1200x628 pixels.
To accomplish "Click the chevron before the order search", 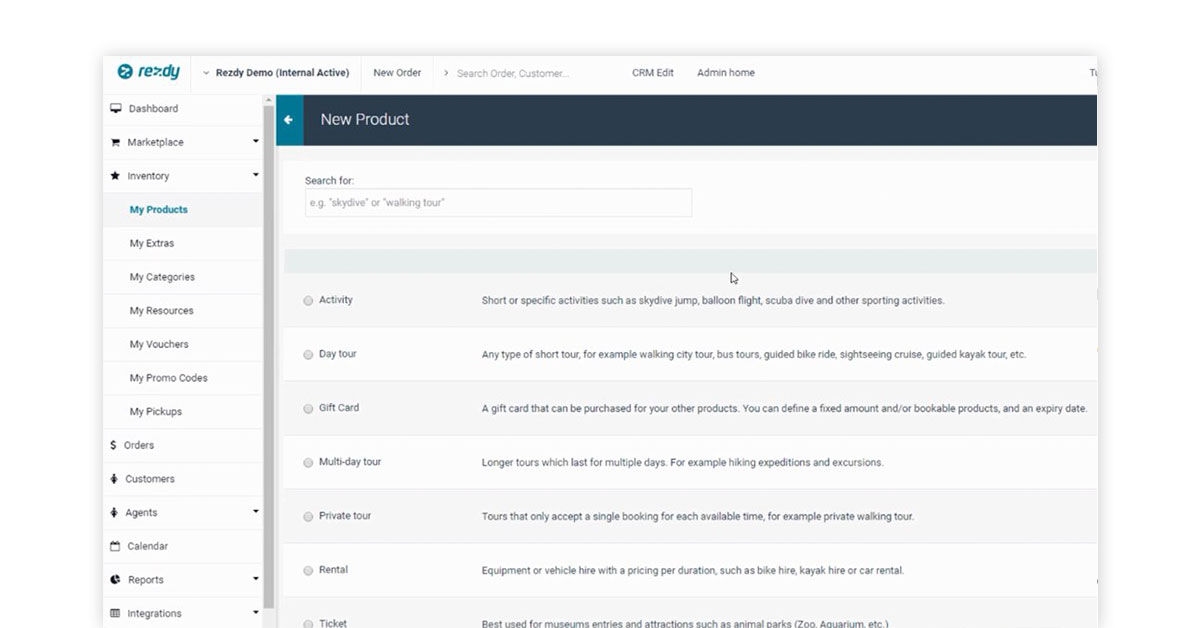I will 446,73.
